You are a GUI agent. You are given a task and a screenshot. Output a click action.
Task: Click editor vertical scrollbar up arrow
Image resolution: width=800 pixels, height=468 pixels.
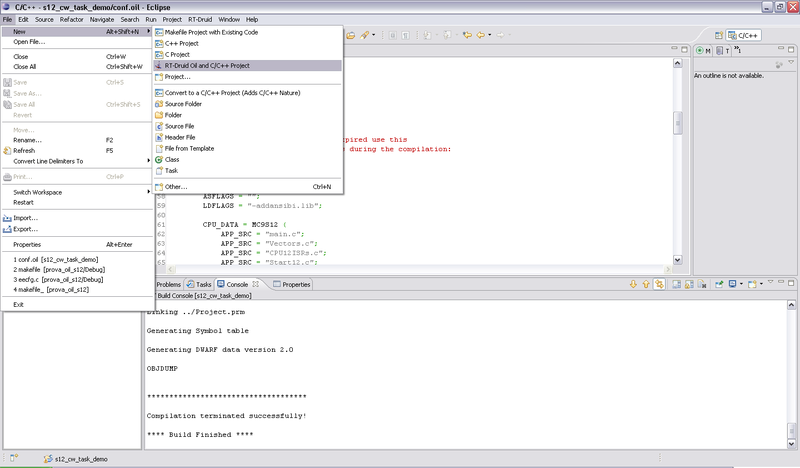pyautogui.click(x=678, y=63)
